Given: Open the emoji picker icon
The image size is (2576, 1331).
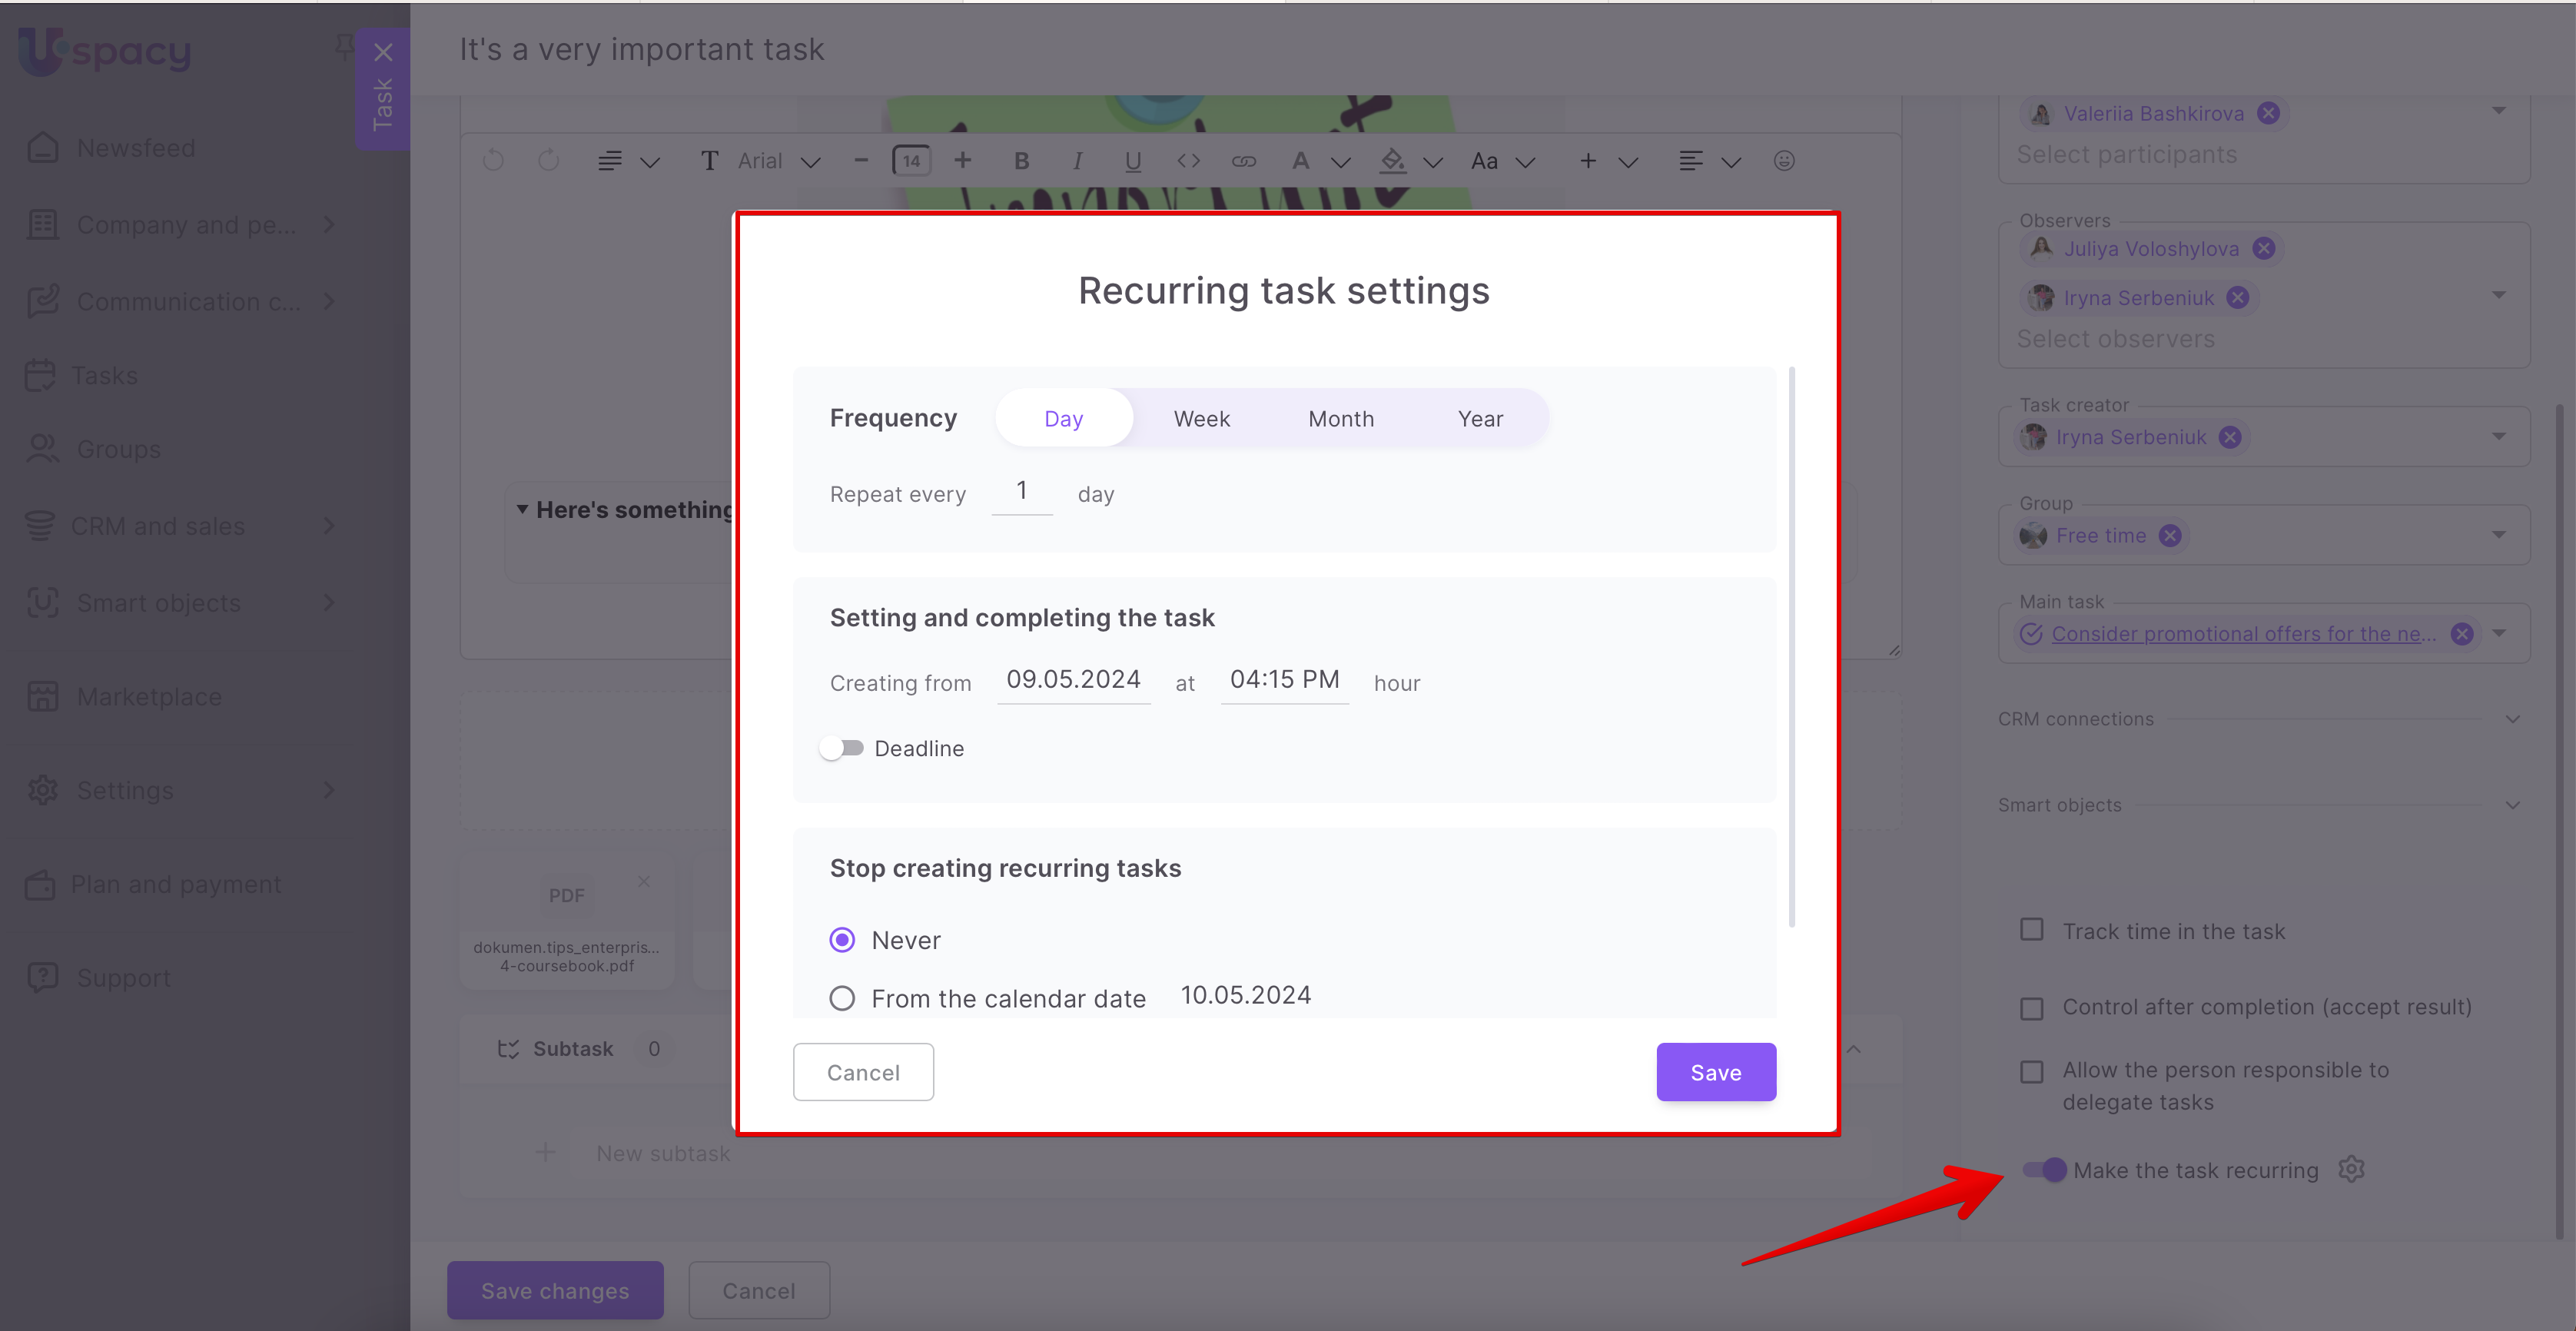Looking at the screenshot, I should (x=1784, y=161).
